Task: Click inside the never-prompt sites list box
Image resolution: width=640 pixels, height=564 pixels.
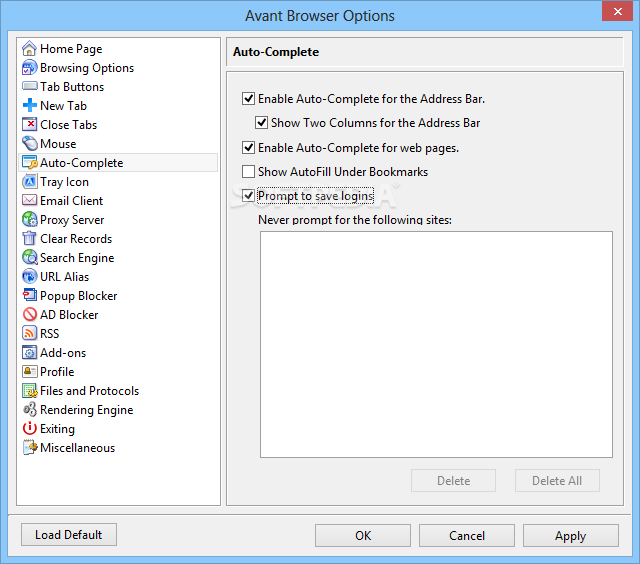Action: [x=436, y=344]
